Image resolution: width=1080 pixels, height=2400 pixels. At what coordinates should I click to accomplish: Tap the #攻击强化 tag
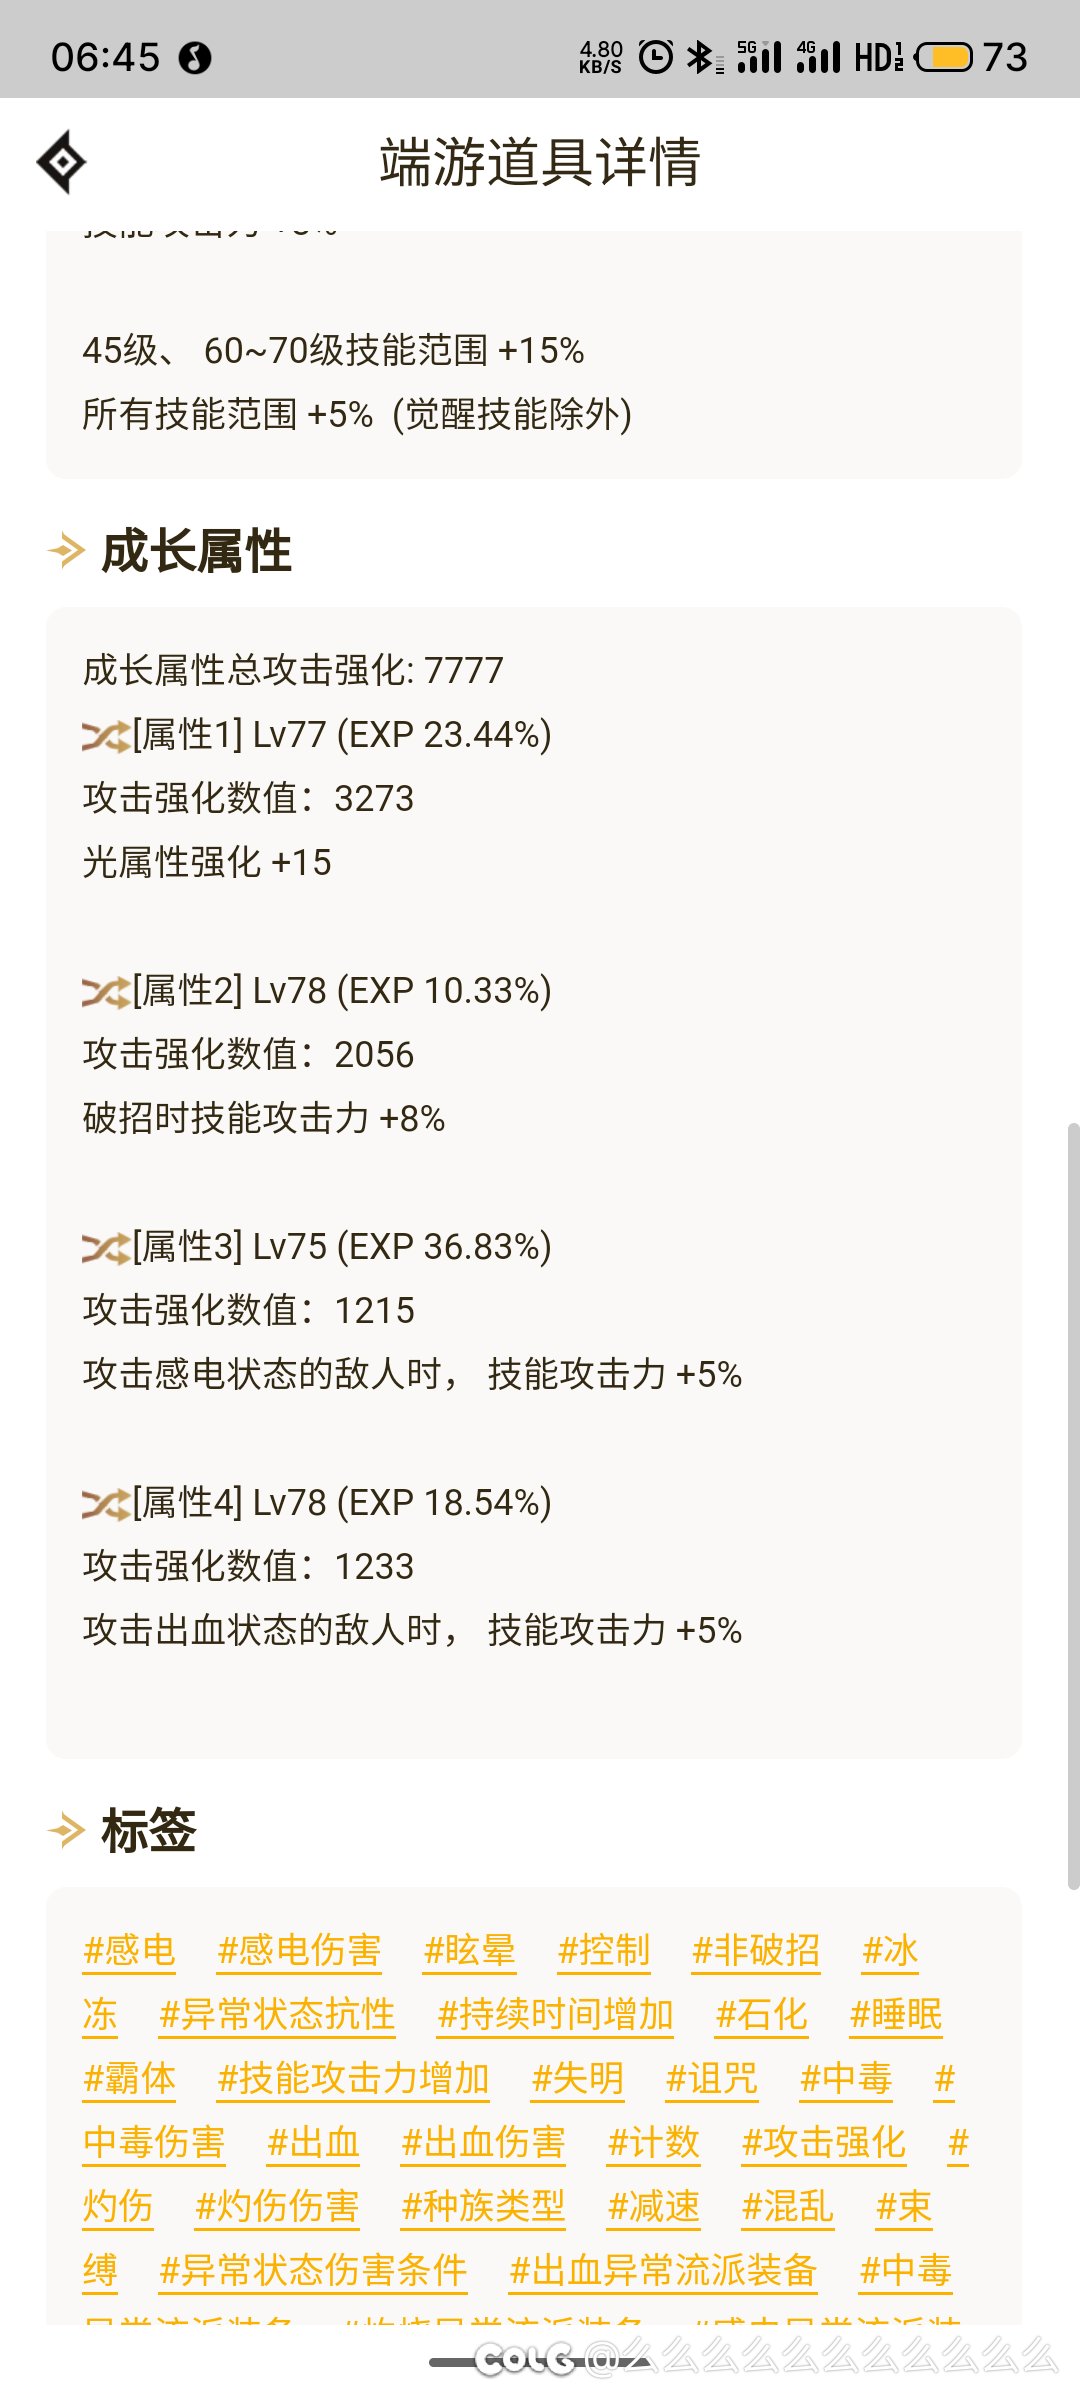coord(824,2143)
